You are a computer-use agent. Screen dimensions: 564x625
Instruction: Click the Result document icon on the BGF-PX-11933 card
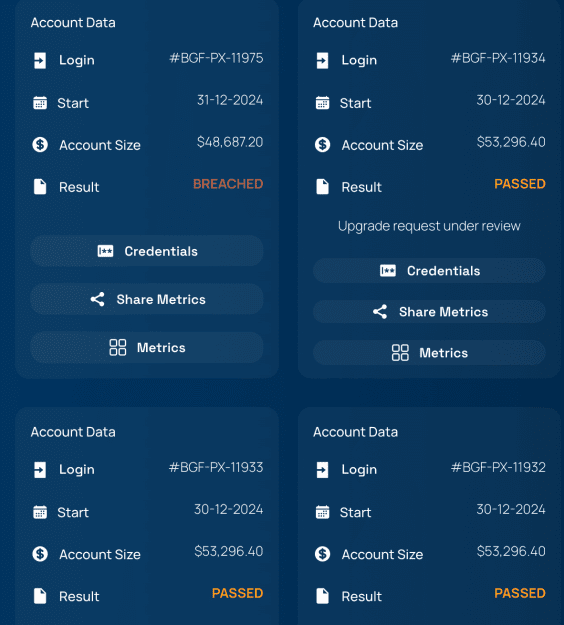(x=40, y=596)
